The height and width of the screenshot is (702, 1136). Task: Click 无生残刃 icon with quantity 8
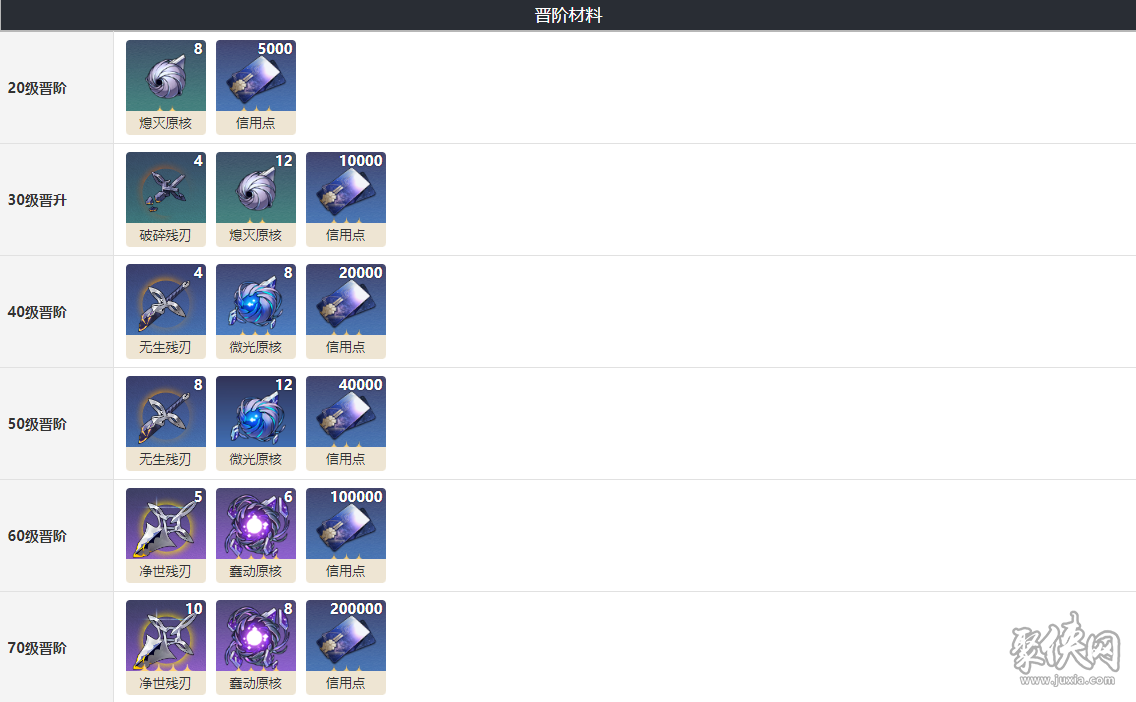[166, 423]
